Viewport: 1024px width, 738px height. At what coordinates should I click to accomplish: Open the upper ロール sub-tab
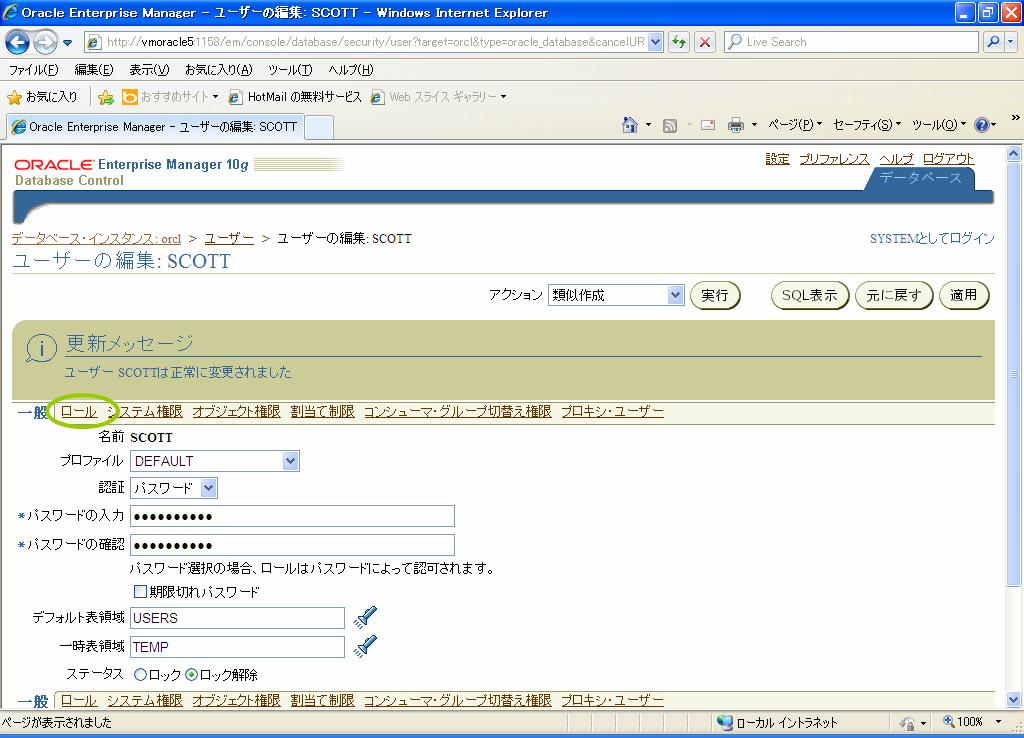[79, 411]
